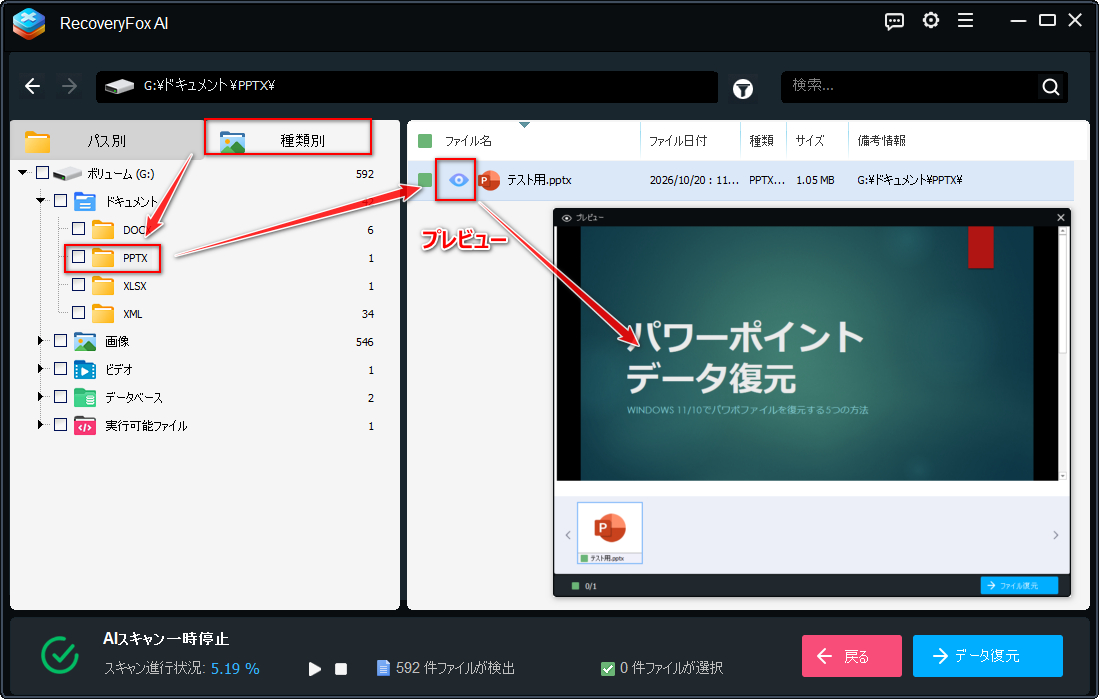Click the 画像 picture category icon
Screen dimensions: 1099x699
[85, 342]
